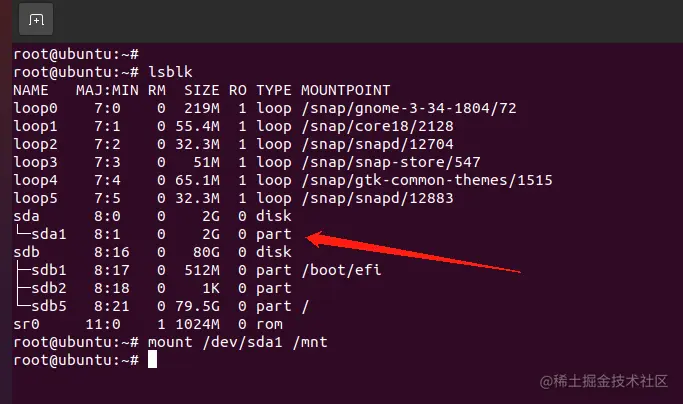The width and height of the screenshot is (683, 404).
Task: Select the sdb1 partition entry
Action: click(x=48, y=270)
